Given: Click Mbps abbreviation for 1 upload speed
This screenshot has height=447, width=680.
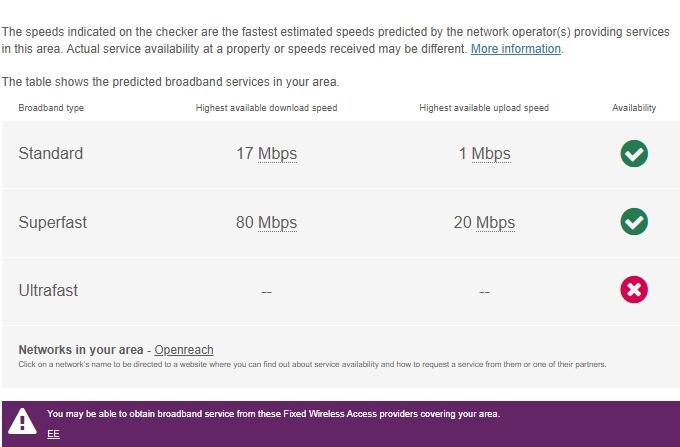Looking at the screenshot, I should tap(491, 154).
